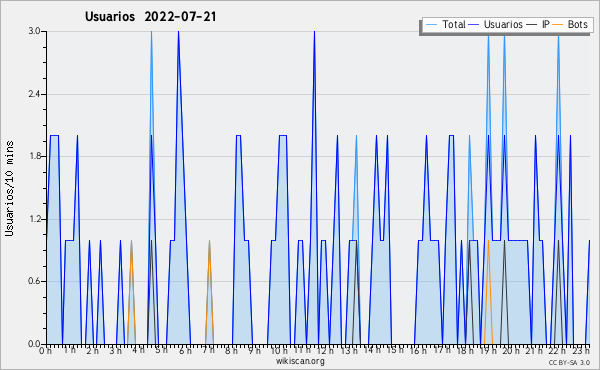Click the '0.0' y-axis value
This screenshot has width=600, height=370.
(x=34, y=344)
